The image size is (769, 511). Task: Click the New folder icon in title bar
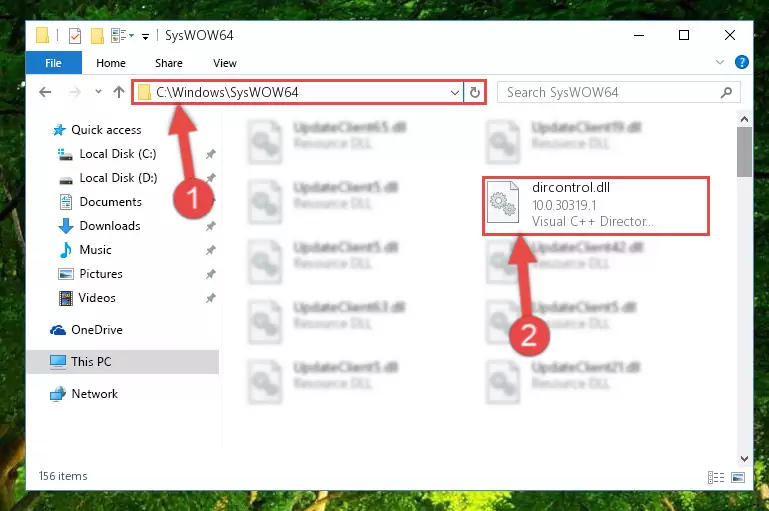[x=97, y=36]
